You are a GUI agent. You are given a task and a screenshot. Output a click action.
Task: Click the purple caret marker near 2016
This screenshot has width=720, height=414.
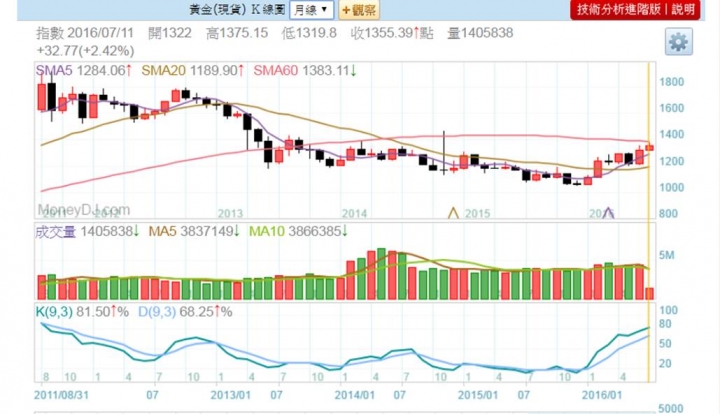[x=611, y=212]
